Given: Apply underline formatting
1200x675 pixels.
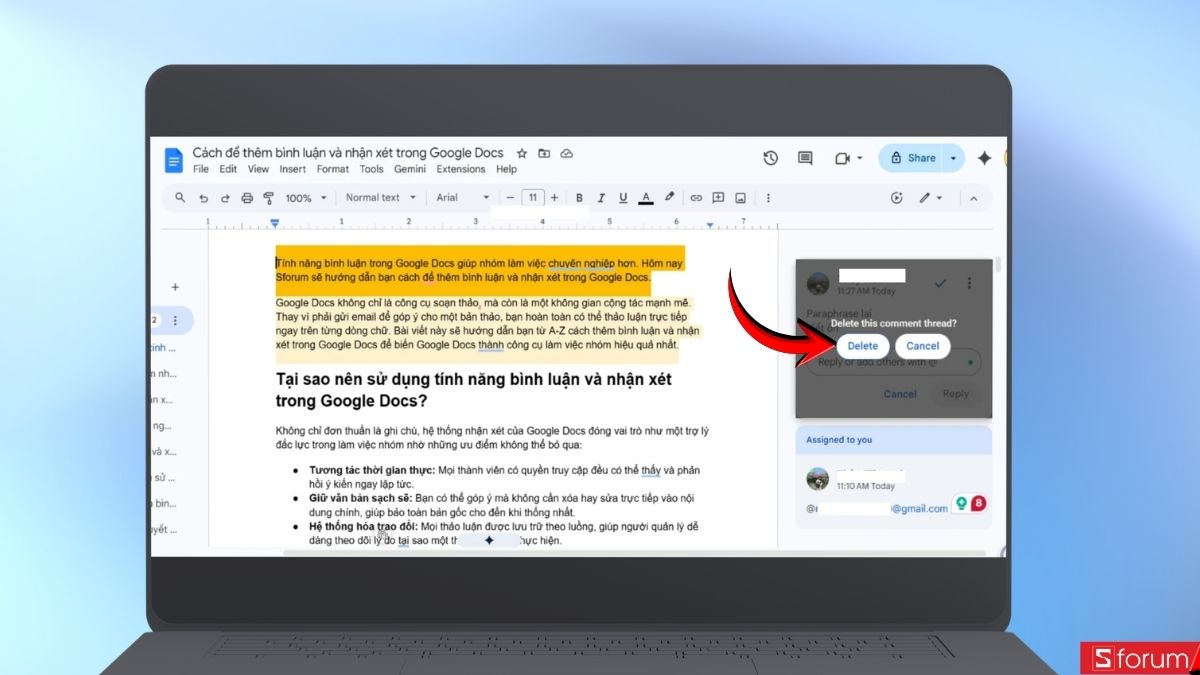Looking at the screenshot, I should click(623, 198).
